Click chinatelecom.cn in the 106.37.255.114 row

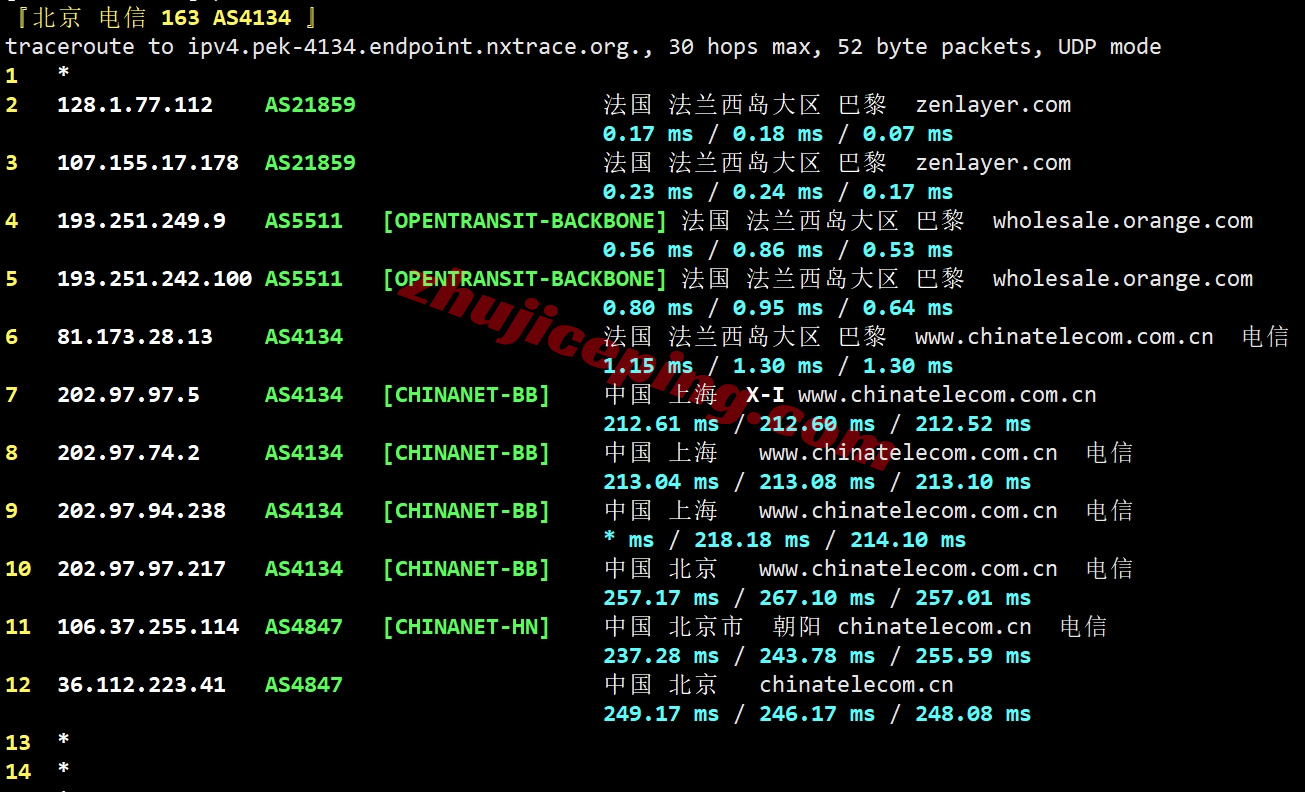pyautogui.click(x=934, y=627)
